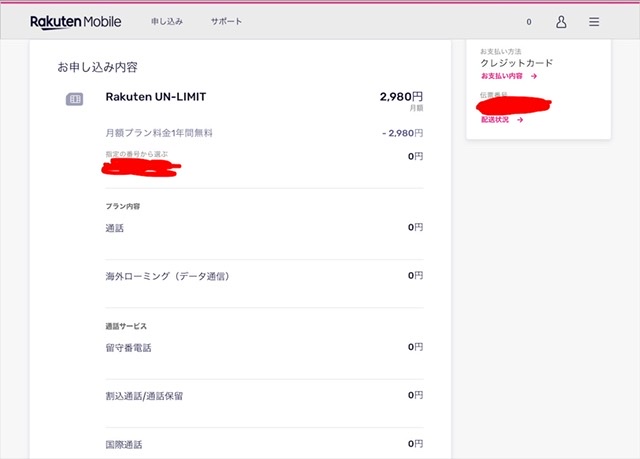
Task: Click the 通話 plan item
Action: coord(264,228)
